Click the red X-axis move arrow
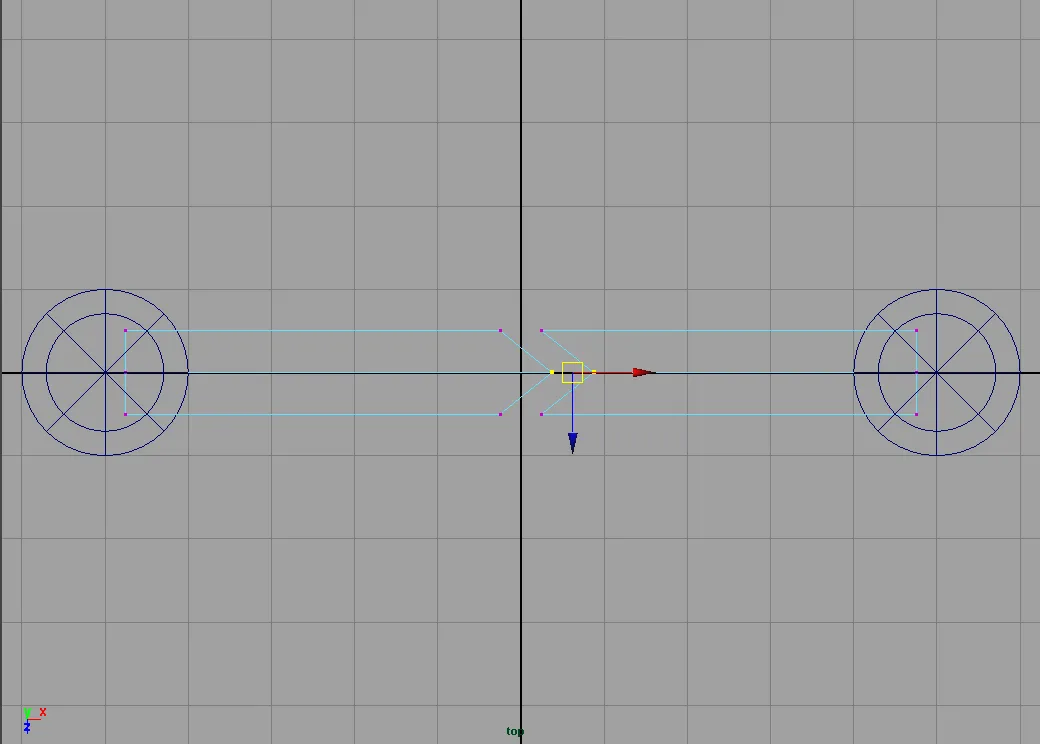The height and width of the screenshot is (744, 1040). 644,372
